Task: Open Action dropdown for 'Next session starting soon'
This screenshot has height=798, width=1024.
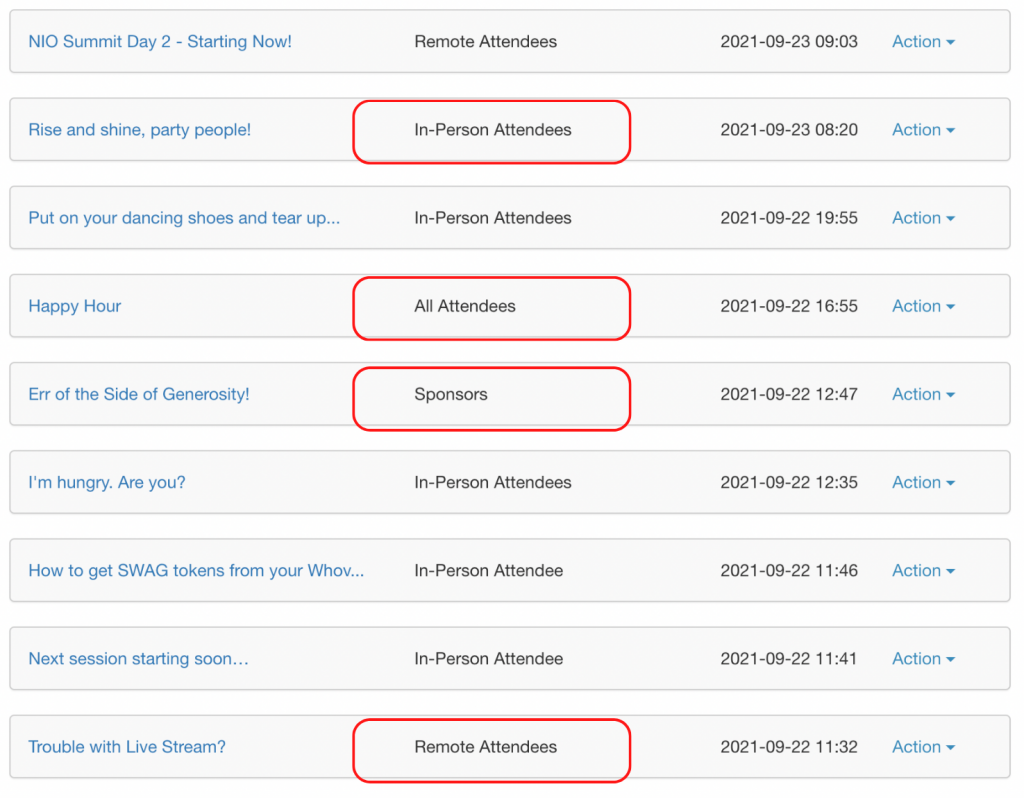Action: tap(922, 659)
